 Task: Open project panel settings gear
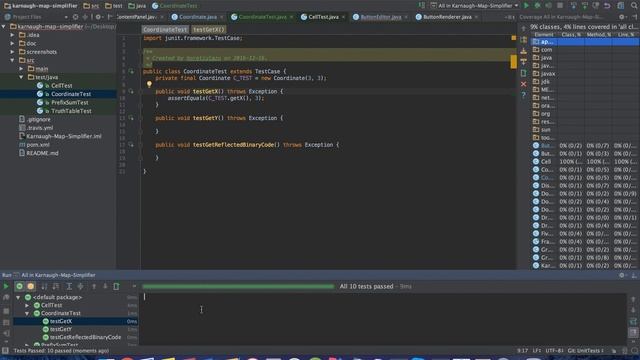click(x=98, y=17)
